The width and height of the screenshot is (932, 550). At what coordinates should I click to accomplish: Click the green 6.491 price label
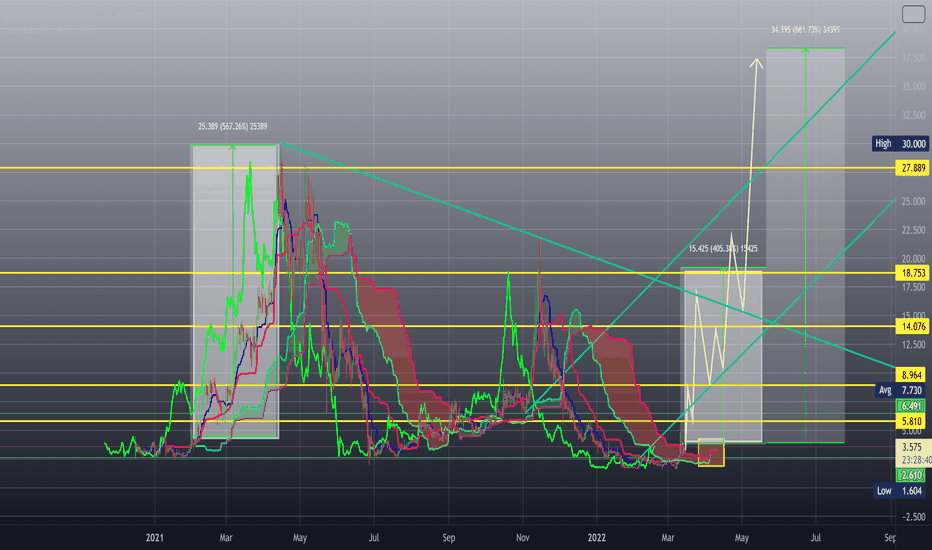point(911,406)
